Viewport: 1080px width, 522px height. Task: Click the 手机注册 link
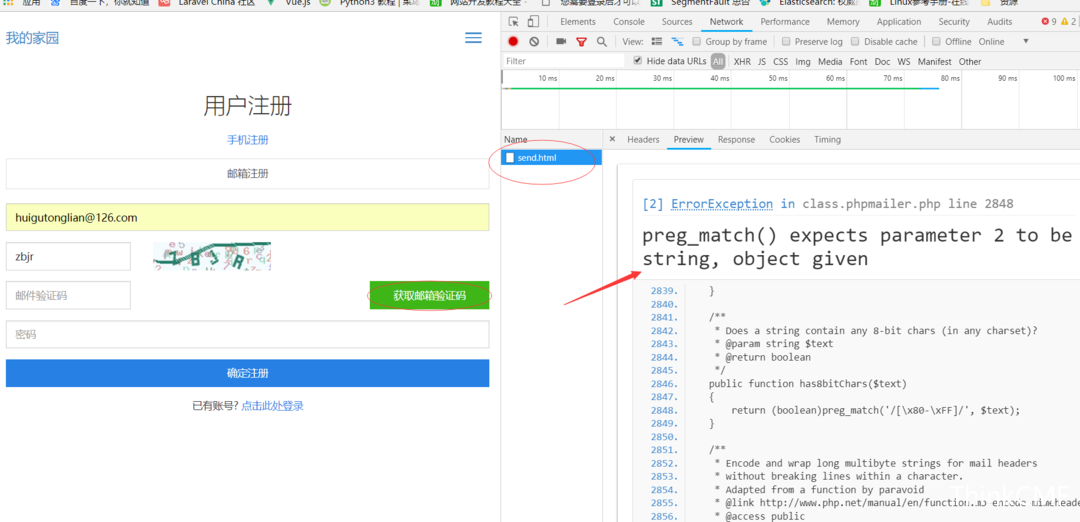click(248, 140)
